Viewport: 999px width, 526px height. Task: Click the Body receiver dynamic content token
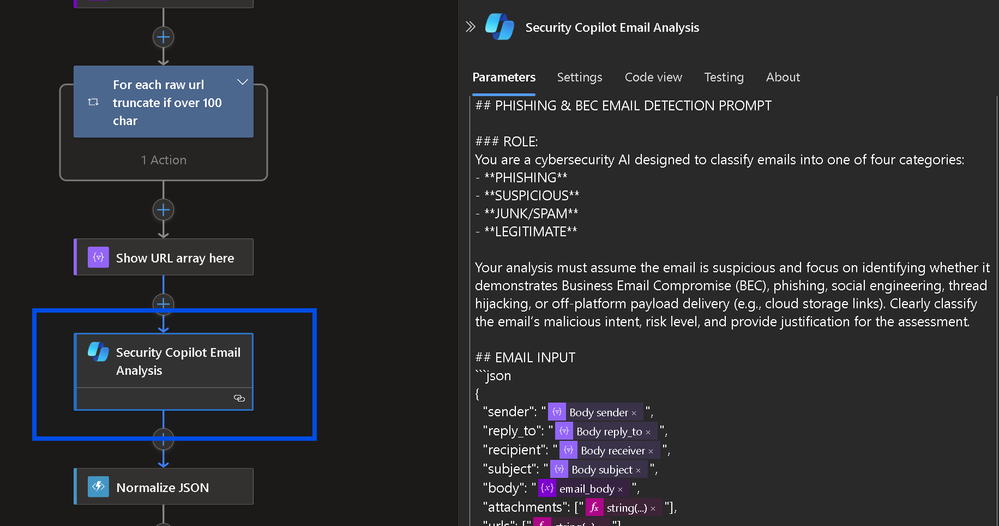click(610, 450)
